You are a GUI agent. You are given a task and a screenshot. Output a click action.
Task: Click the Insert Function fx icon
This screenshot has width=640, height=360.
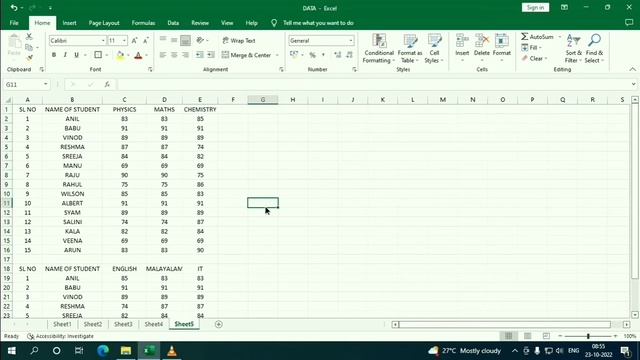[x=107, y=84]
